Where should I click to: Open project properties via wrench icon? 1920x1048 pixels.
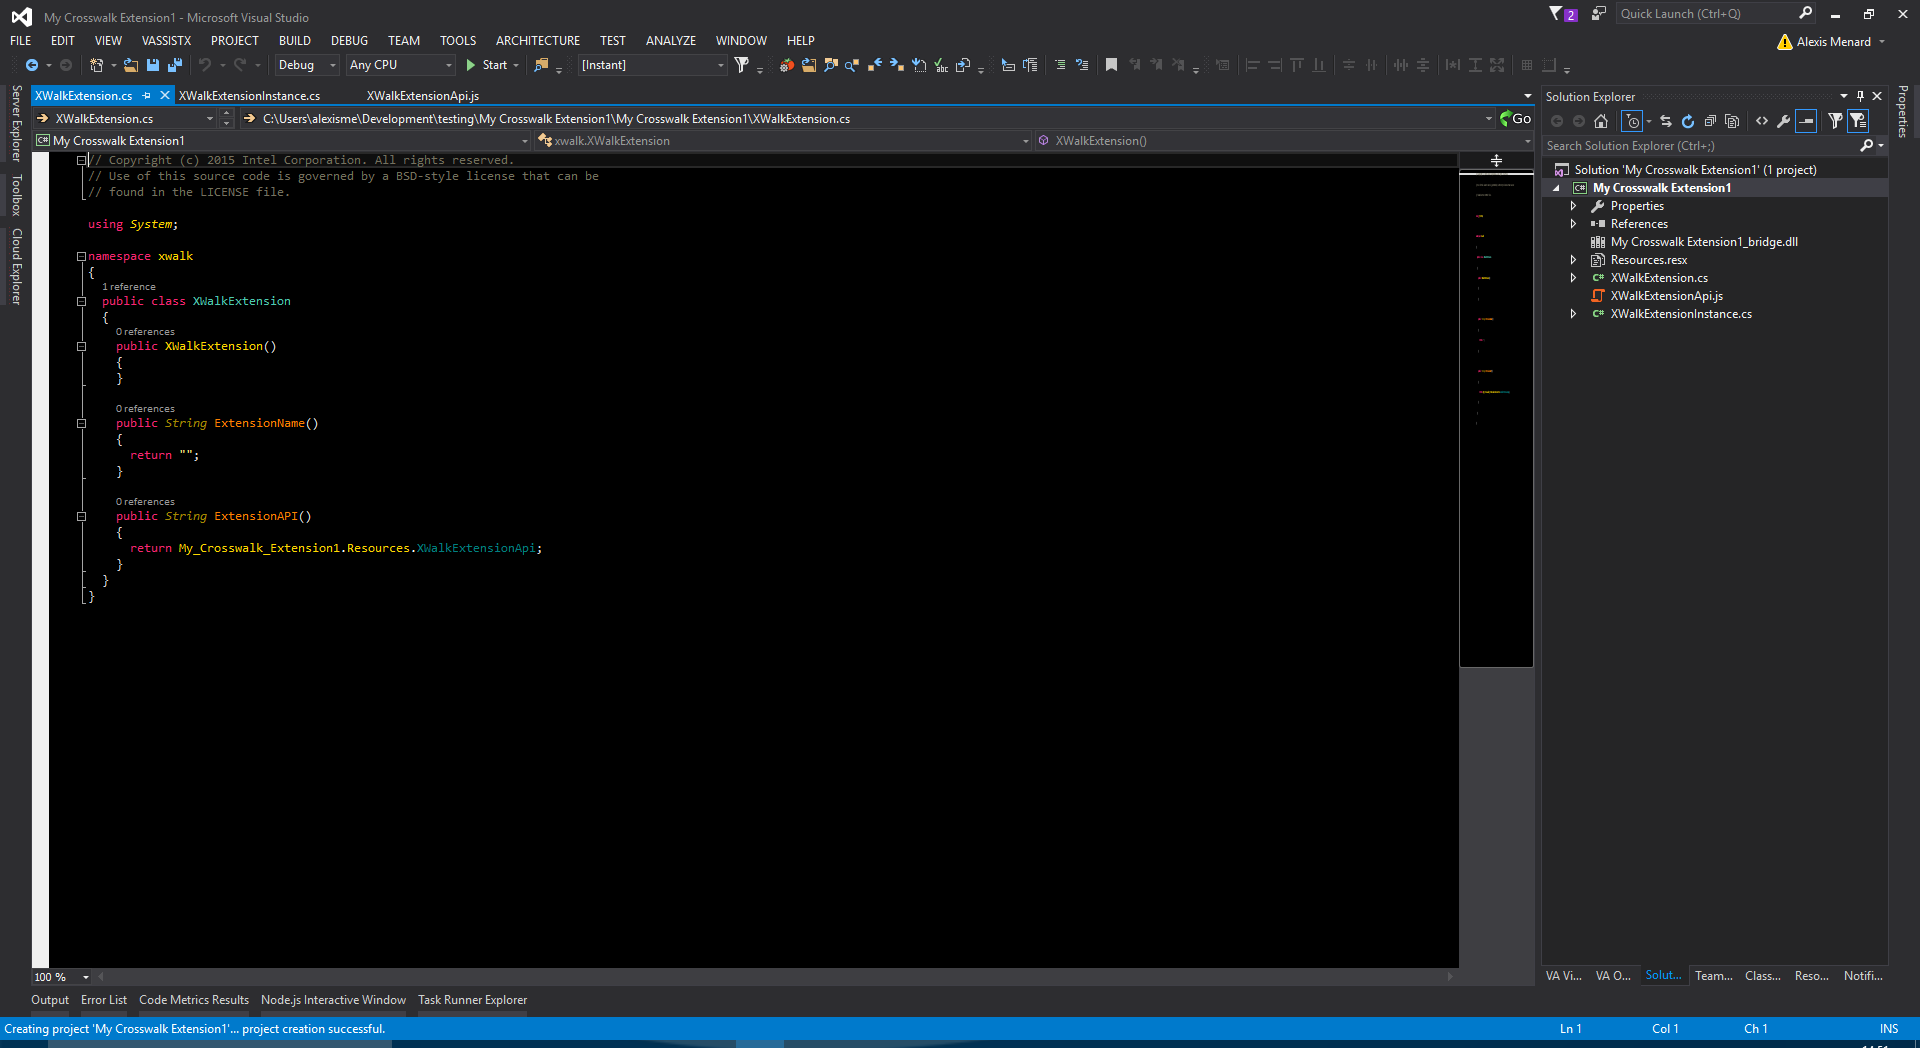pos(1783,121)
